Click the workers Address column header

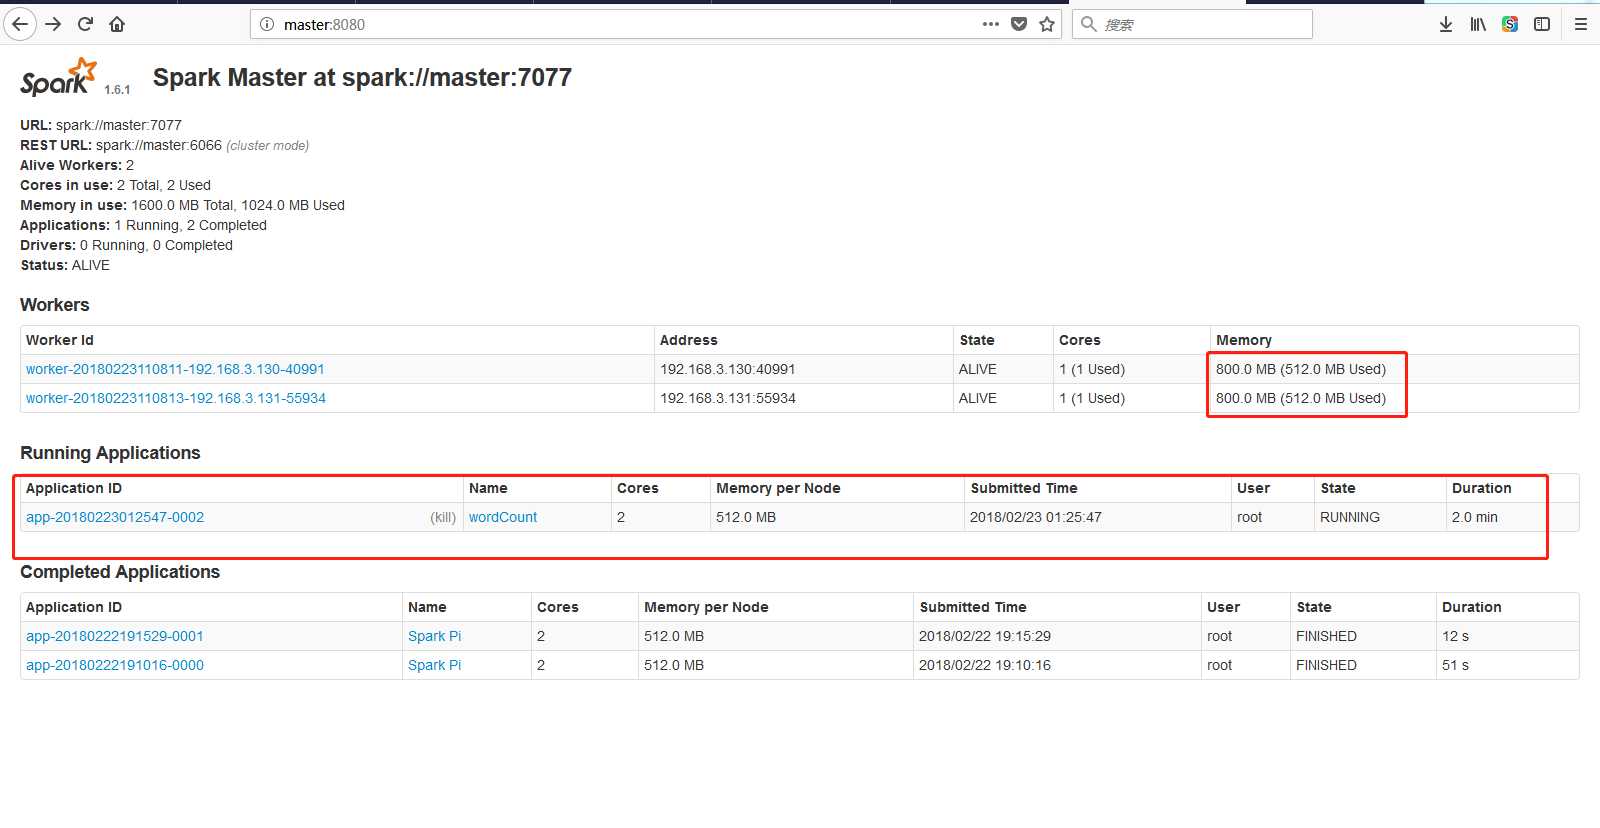point(689,340)
